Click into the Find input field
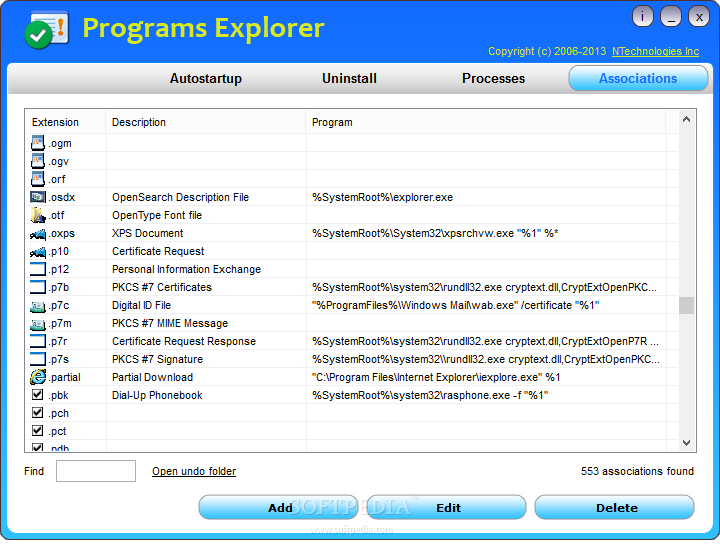 pyautogui.click(x=96, y=471)
